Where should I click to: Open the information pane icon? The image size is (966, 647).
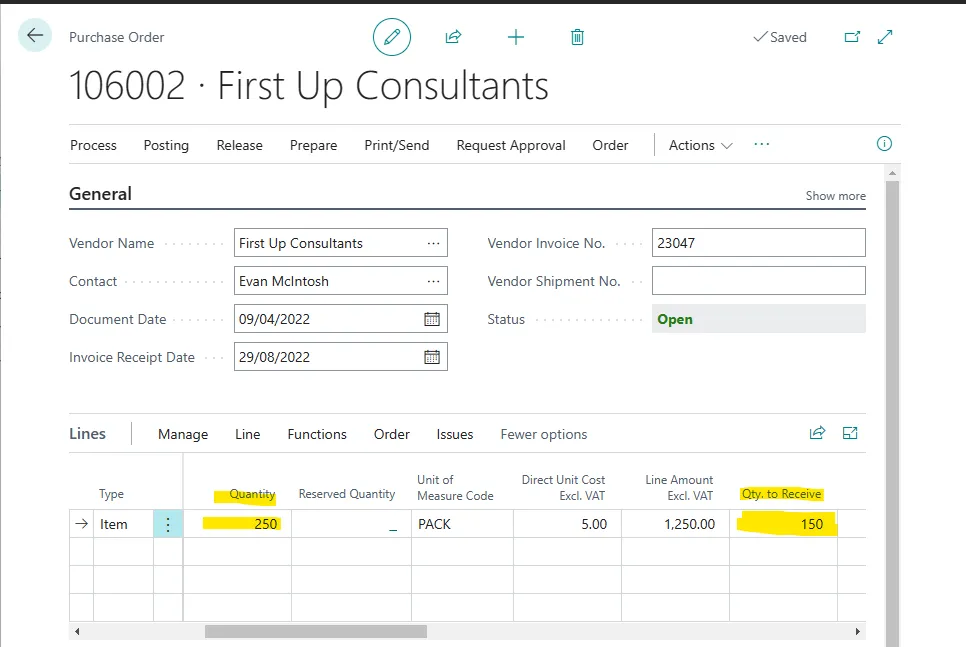click(x=884, y=144)
